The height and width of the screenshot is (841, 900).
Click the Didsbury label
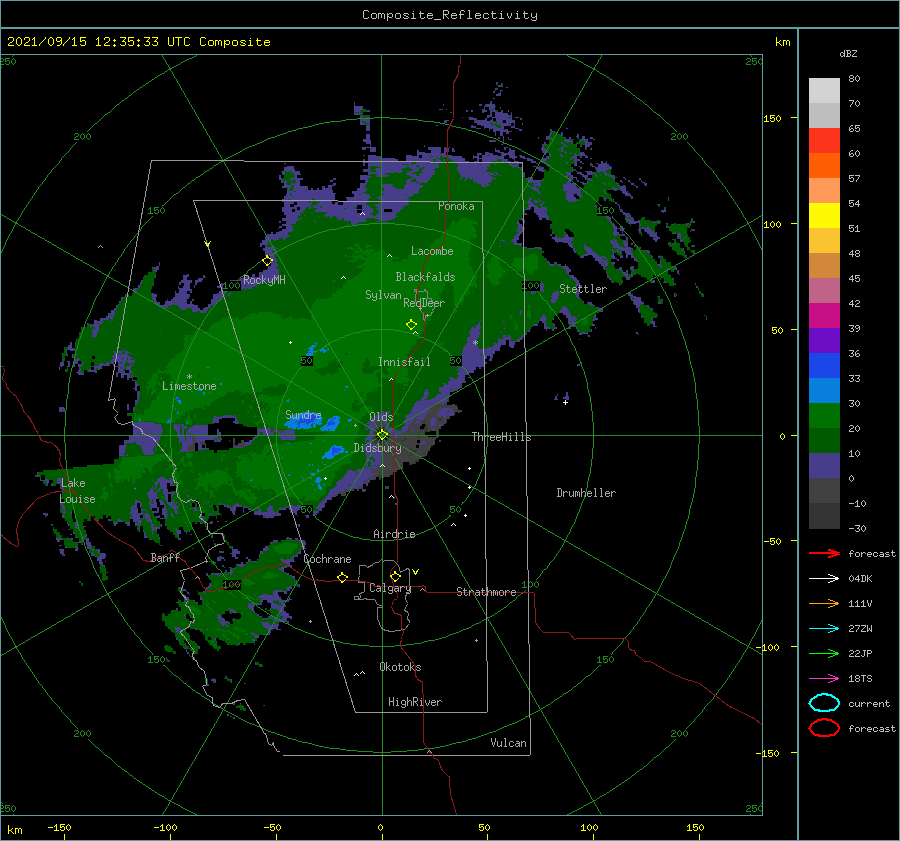pos(377,448)
